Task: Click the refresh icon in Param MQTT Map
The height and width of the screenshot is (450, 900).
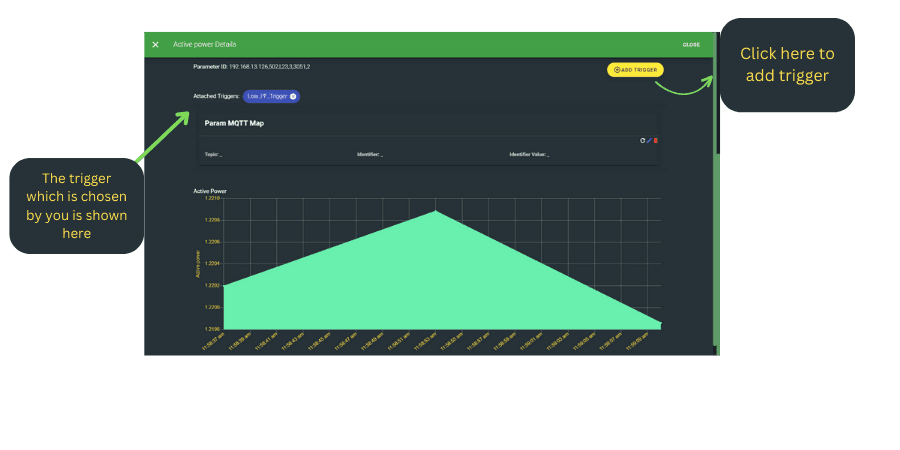Action: pos(642,140)
